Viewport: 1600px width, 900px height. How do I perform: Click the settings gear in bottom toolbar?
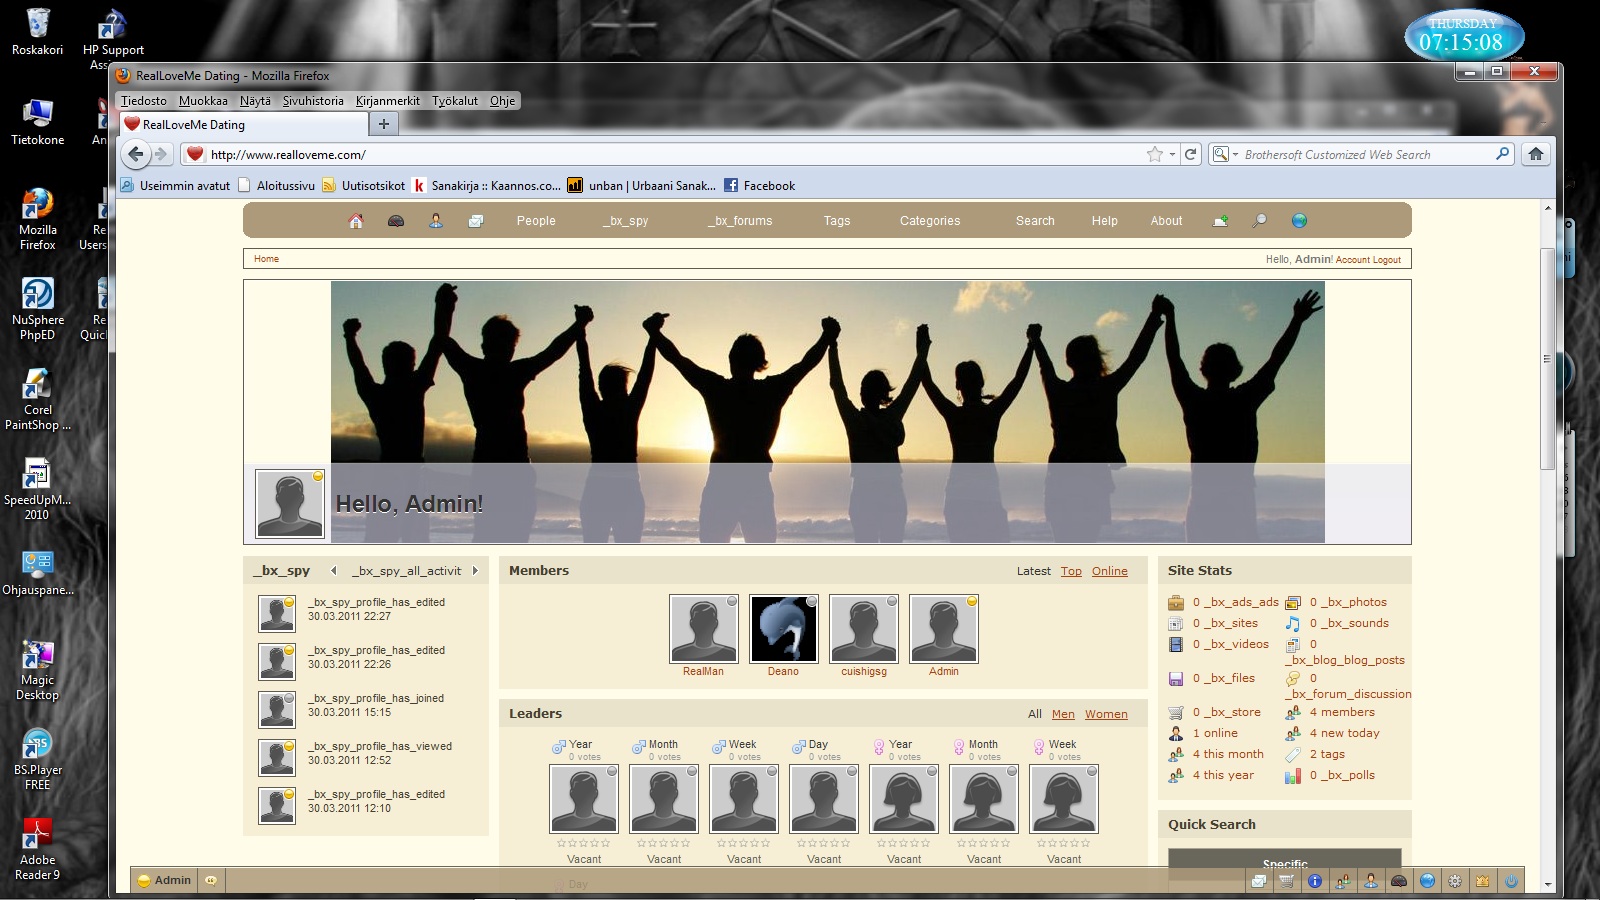1455,881
